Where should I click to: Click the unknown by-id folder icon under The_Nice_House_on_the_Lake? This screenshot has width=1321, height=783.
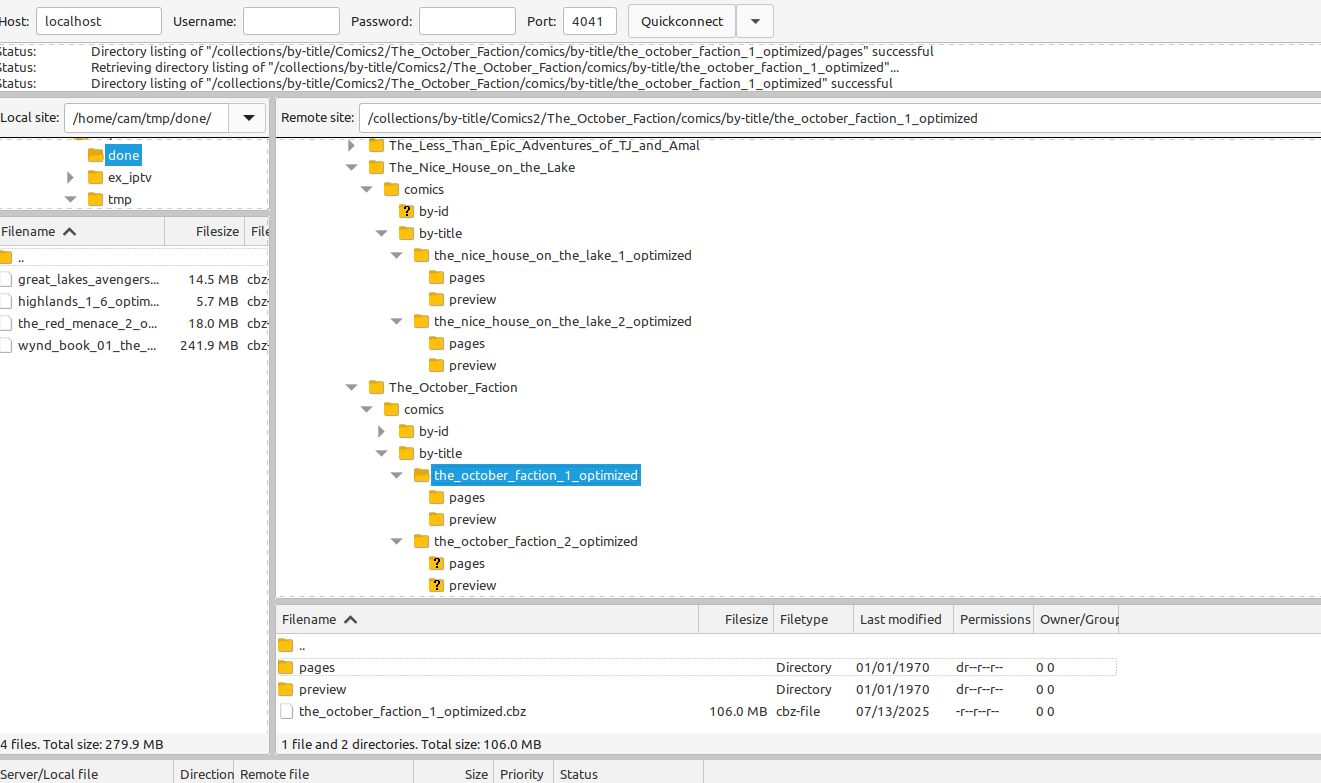tap(406, 211)
